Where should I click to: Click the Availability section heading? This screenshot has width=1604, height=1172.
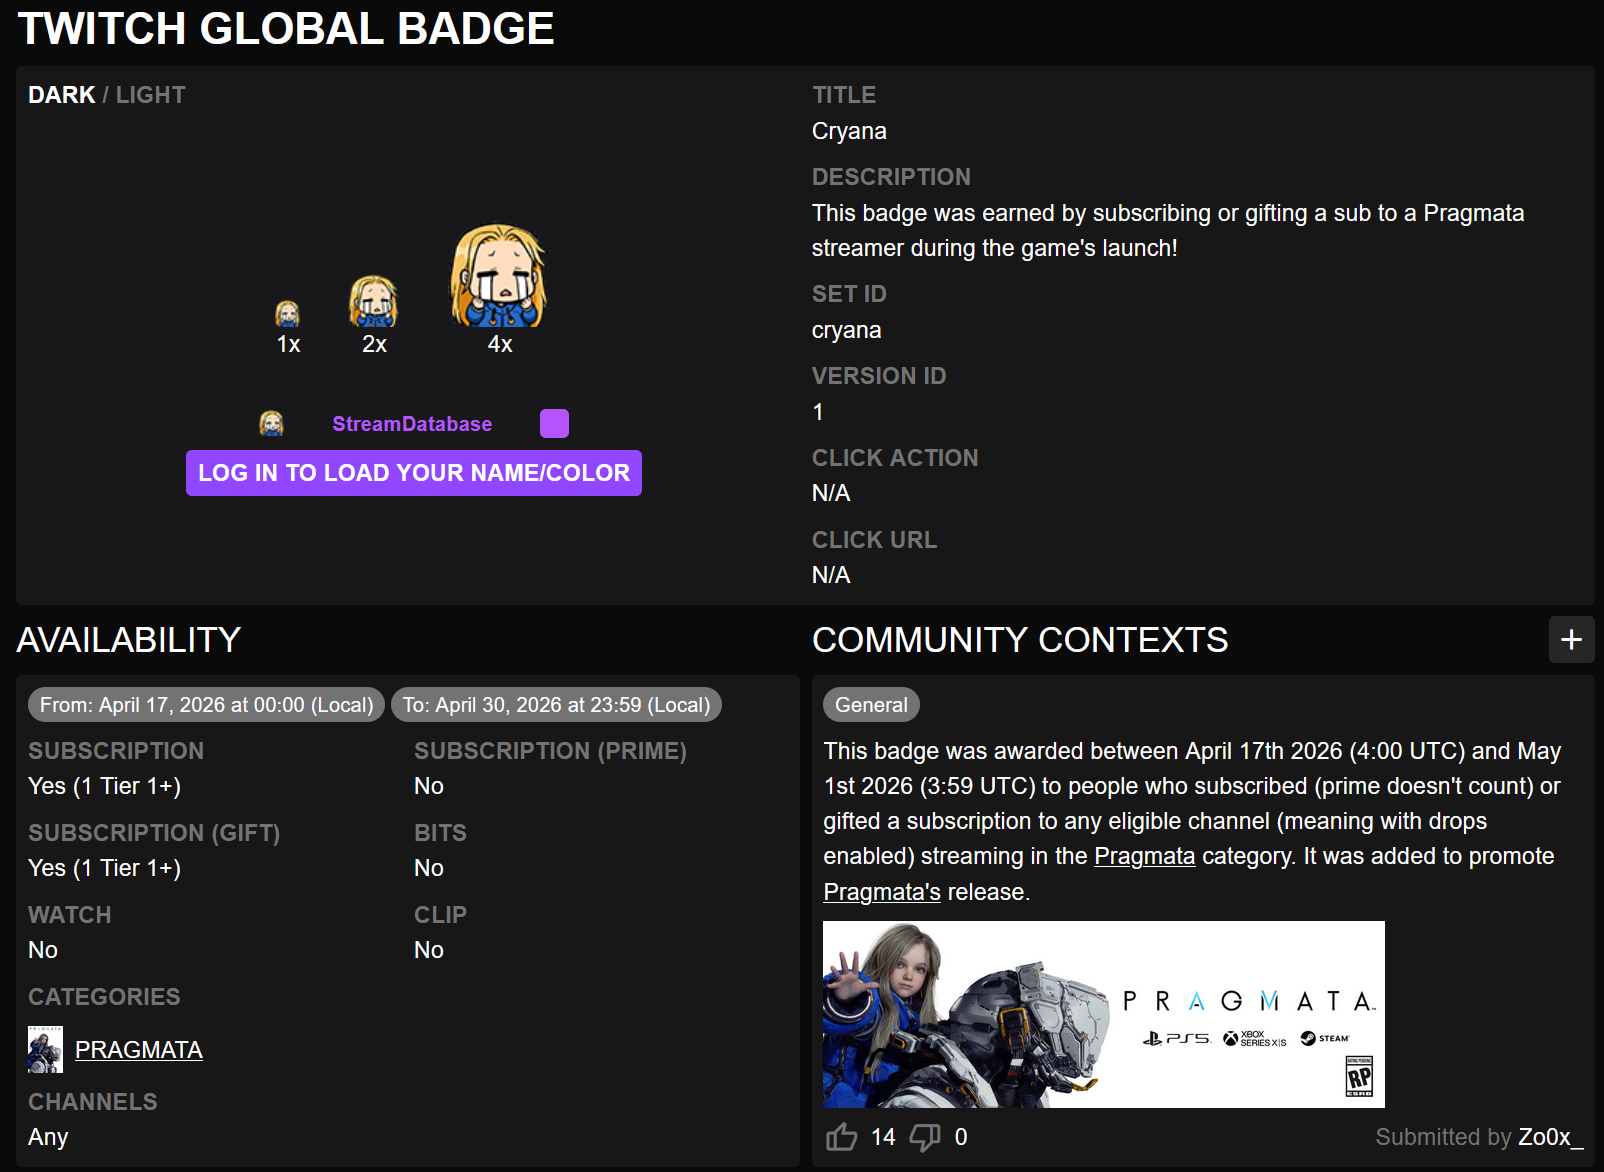pyautogui.click(x=129, y=640)
